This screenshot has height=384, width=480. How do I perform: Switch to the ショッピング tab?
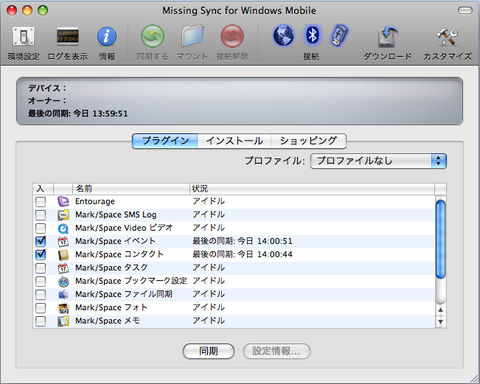(309, 141)
